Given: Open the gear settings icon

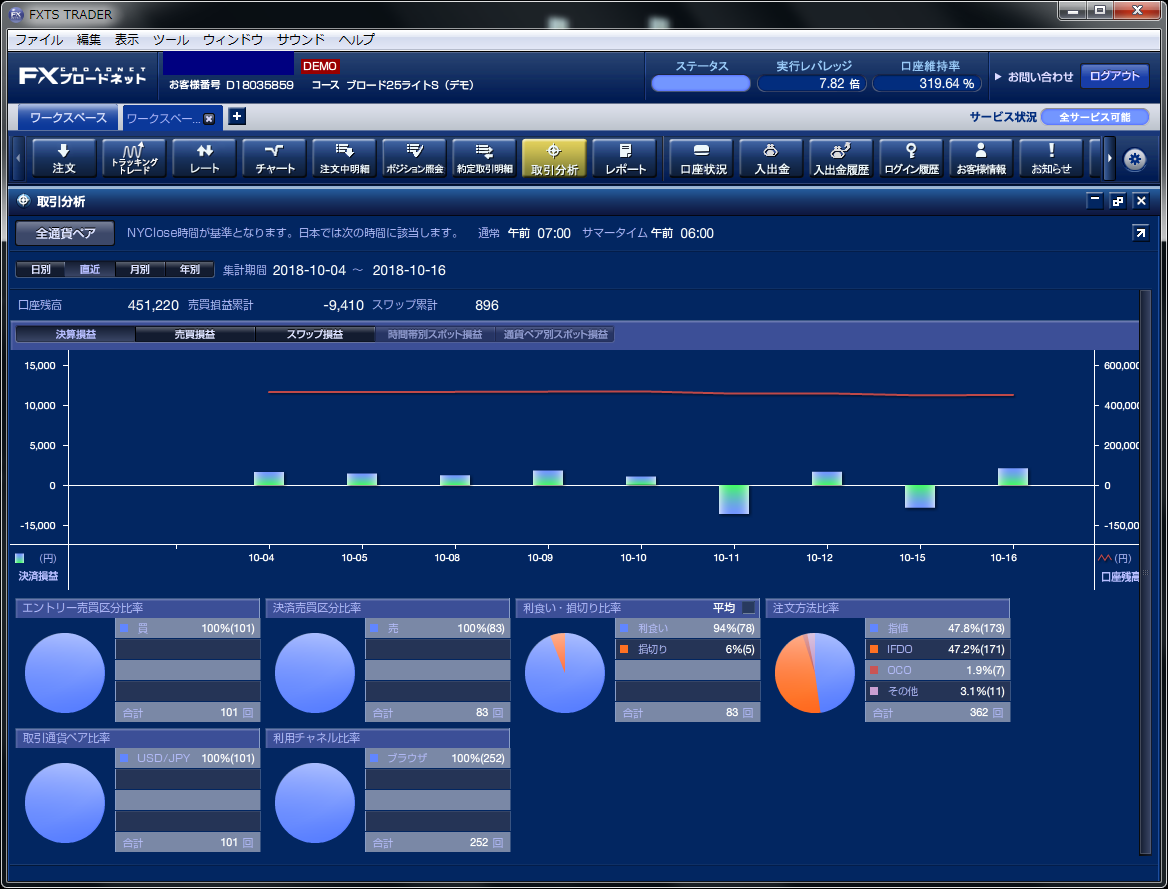Looking at the screenshot, I should (1134, 159).
